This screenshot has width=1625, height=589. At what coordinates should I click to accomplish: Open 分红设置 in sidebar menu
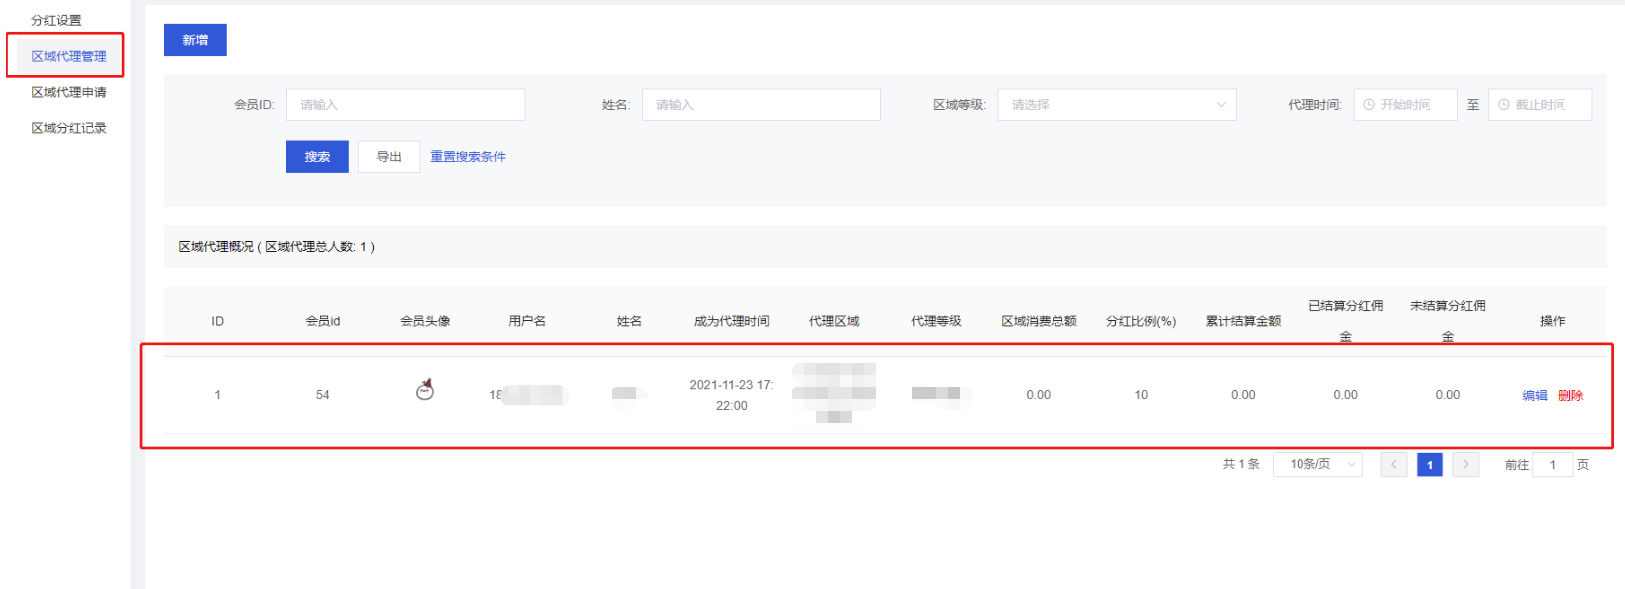[x=57, y=20]
